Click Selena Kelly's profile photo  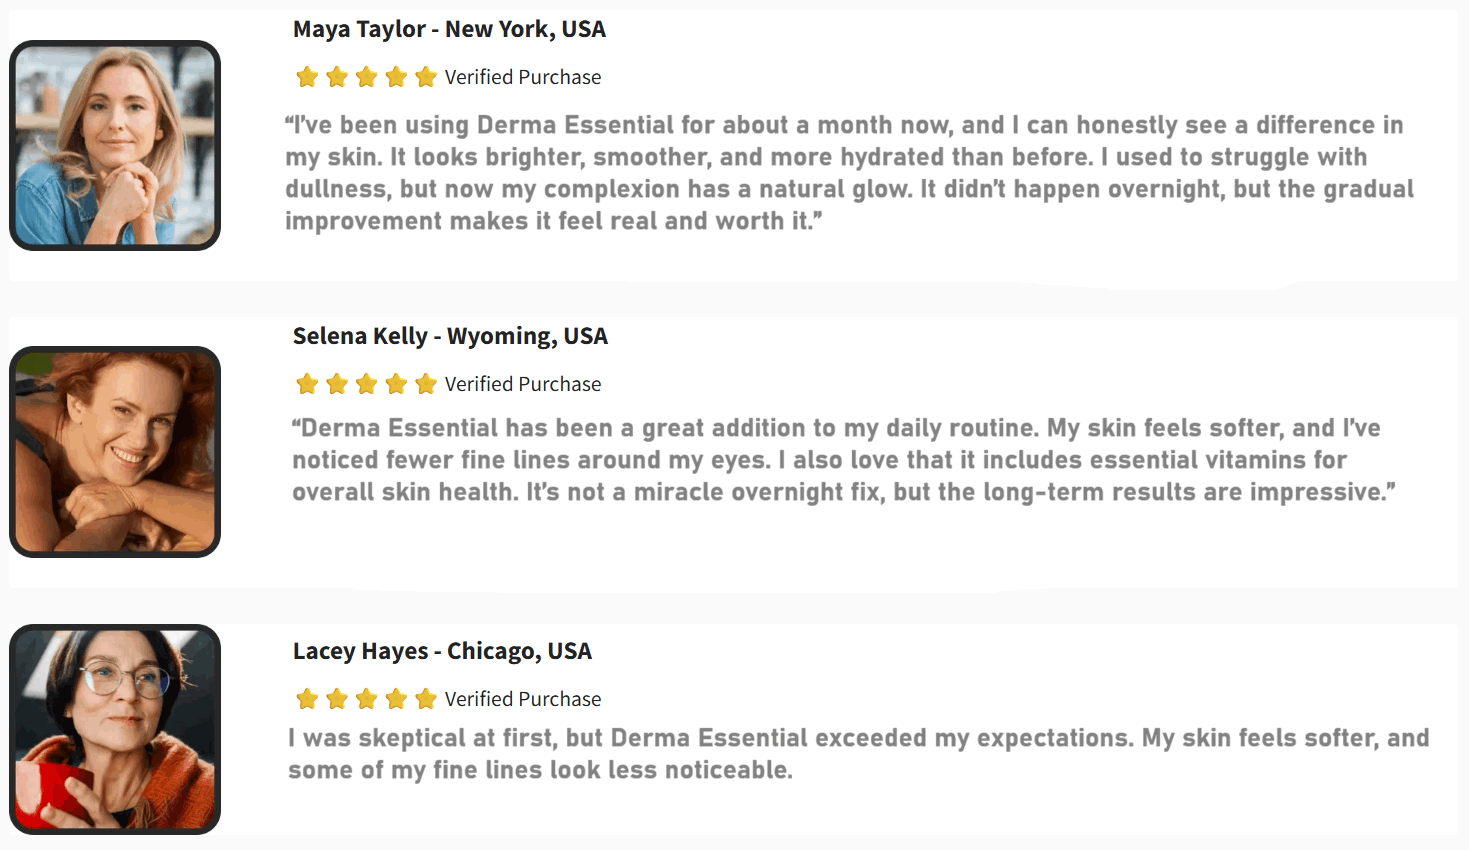pos(115,452)
